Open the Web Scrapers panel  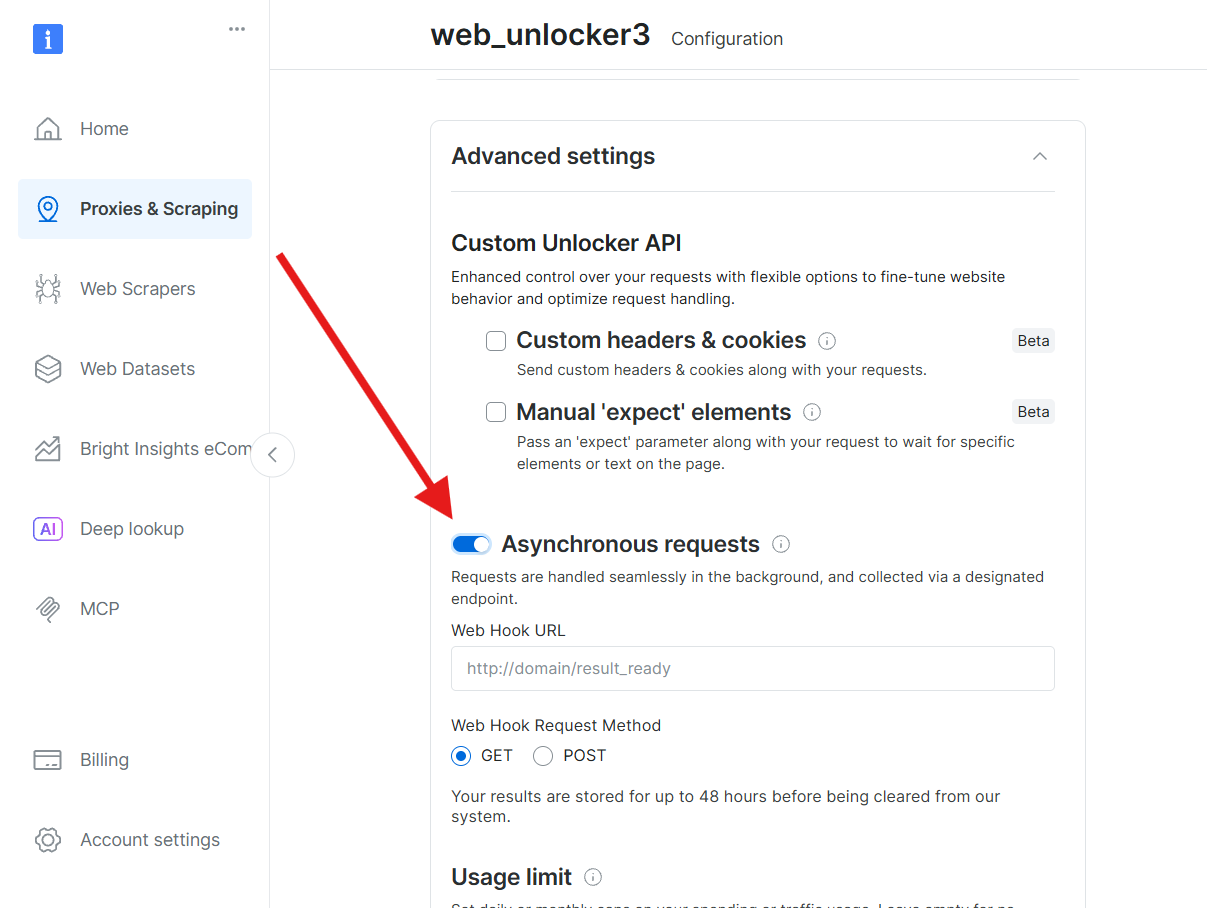[x=137, y=288]
